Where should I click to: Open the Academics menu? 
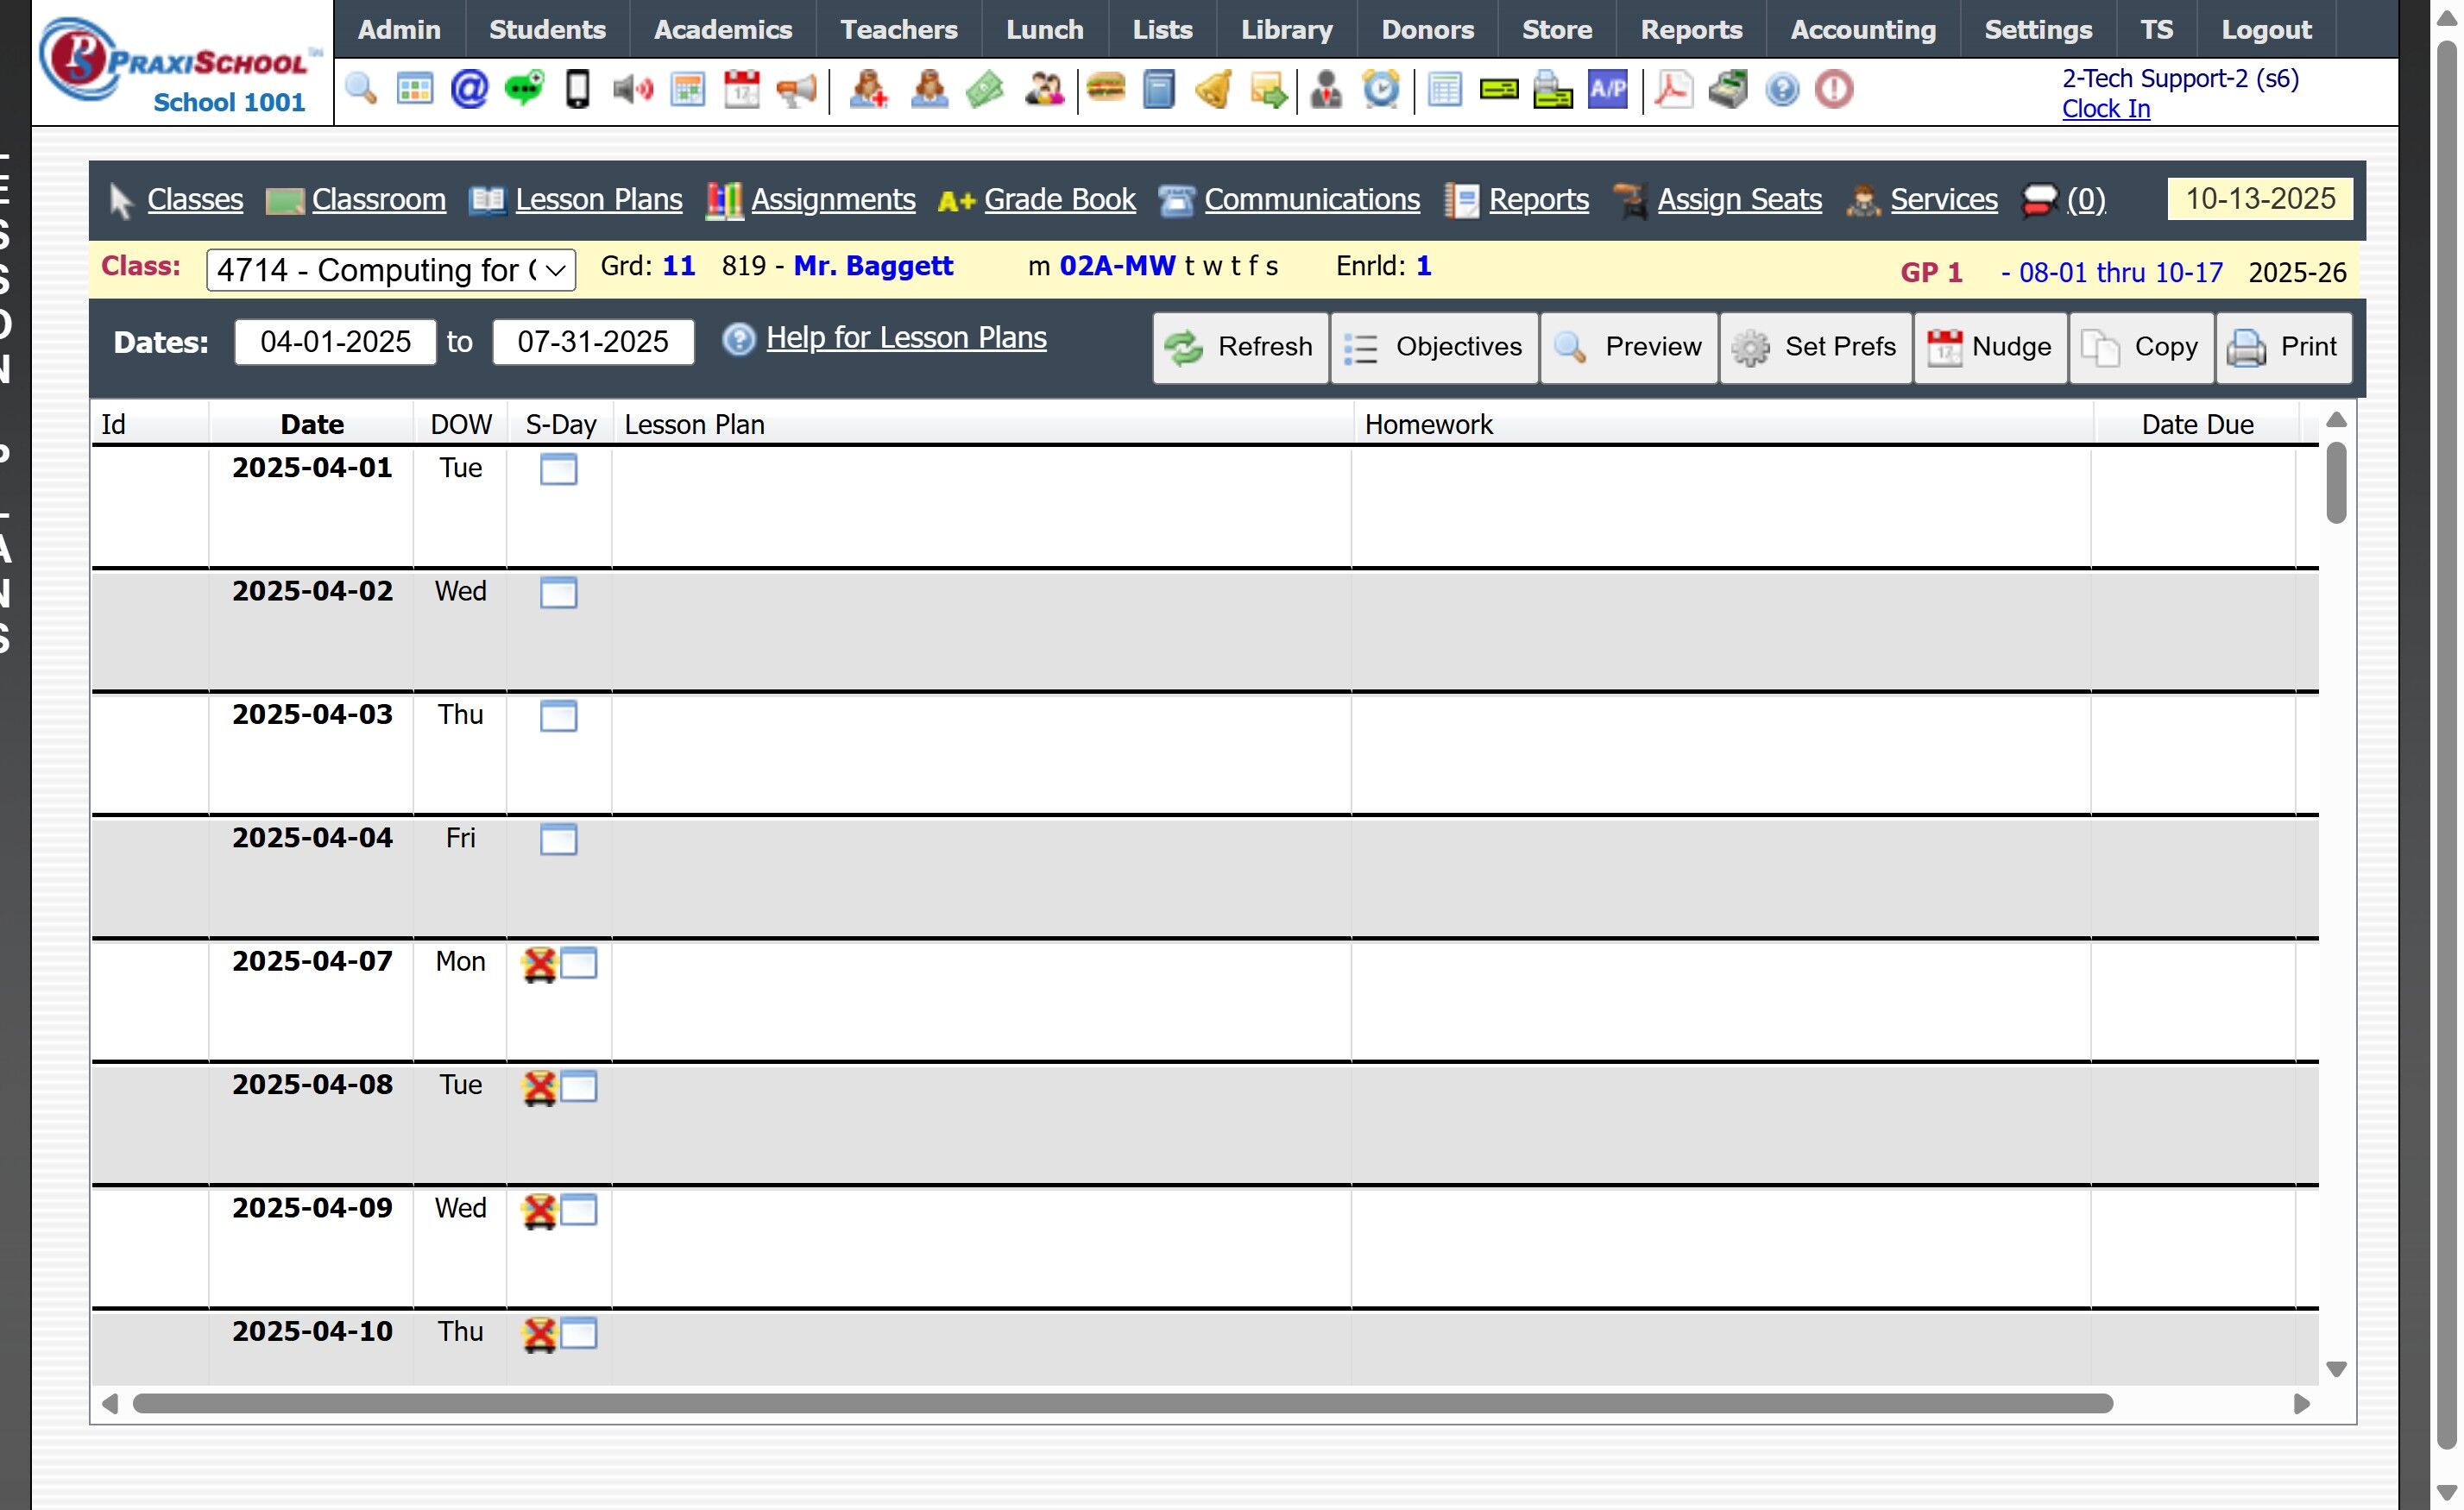point(722,30)
